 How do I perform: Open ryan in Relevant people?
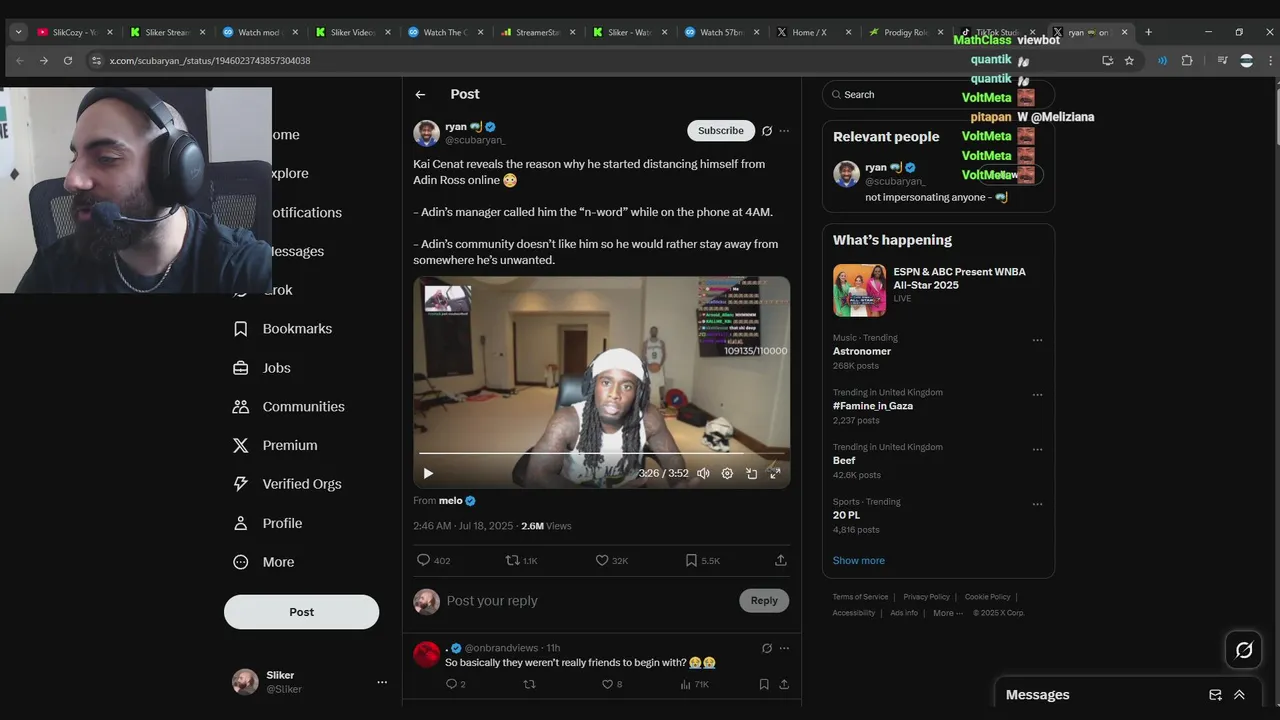pyautogui.click(x=876, y=168)
